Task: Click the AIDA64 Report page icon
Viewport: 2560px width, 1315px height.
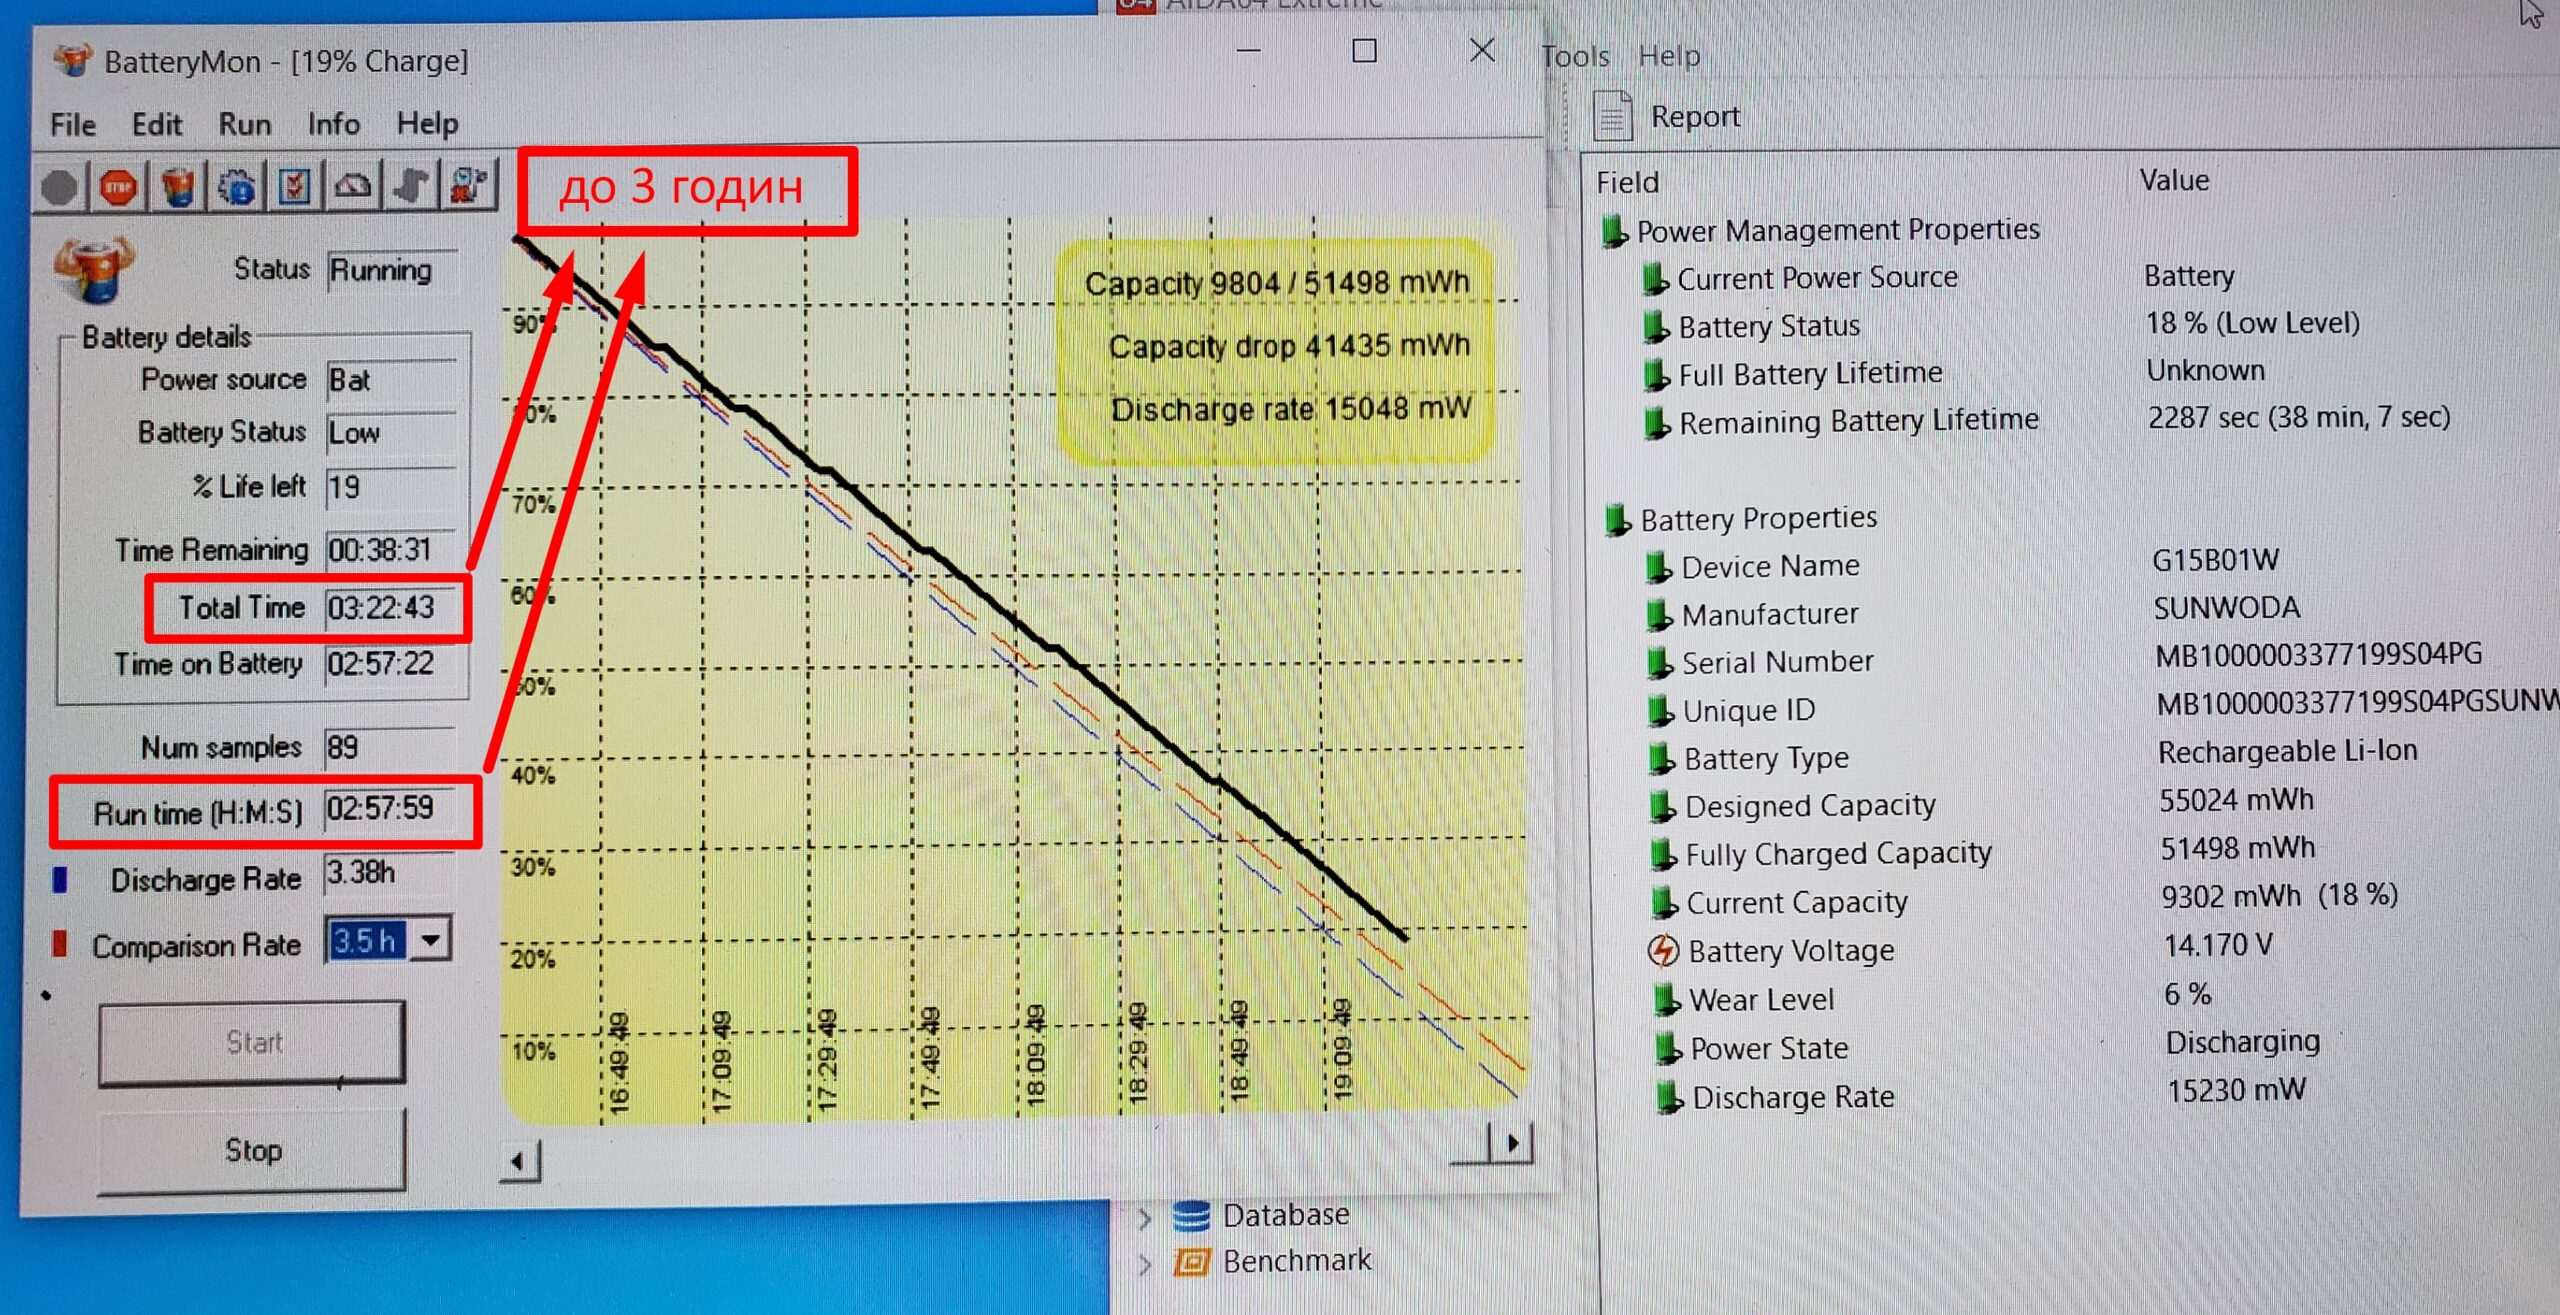Action: pos(1612,117)
